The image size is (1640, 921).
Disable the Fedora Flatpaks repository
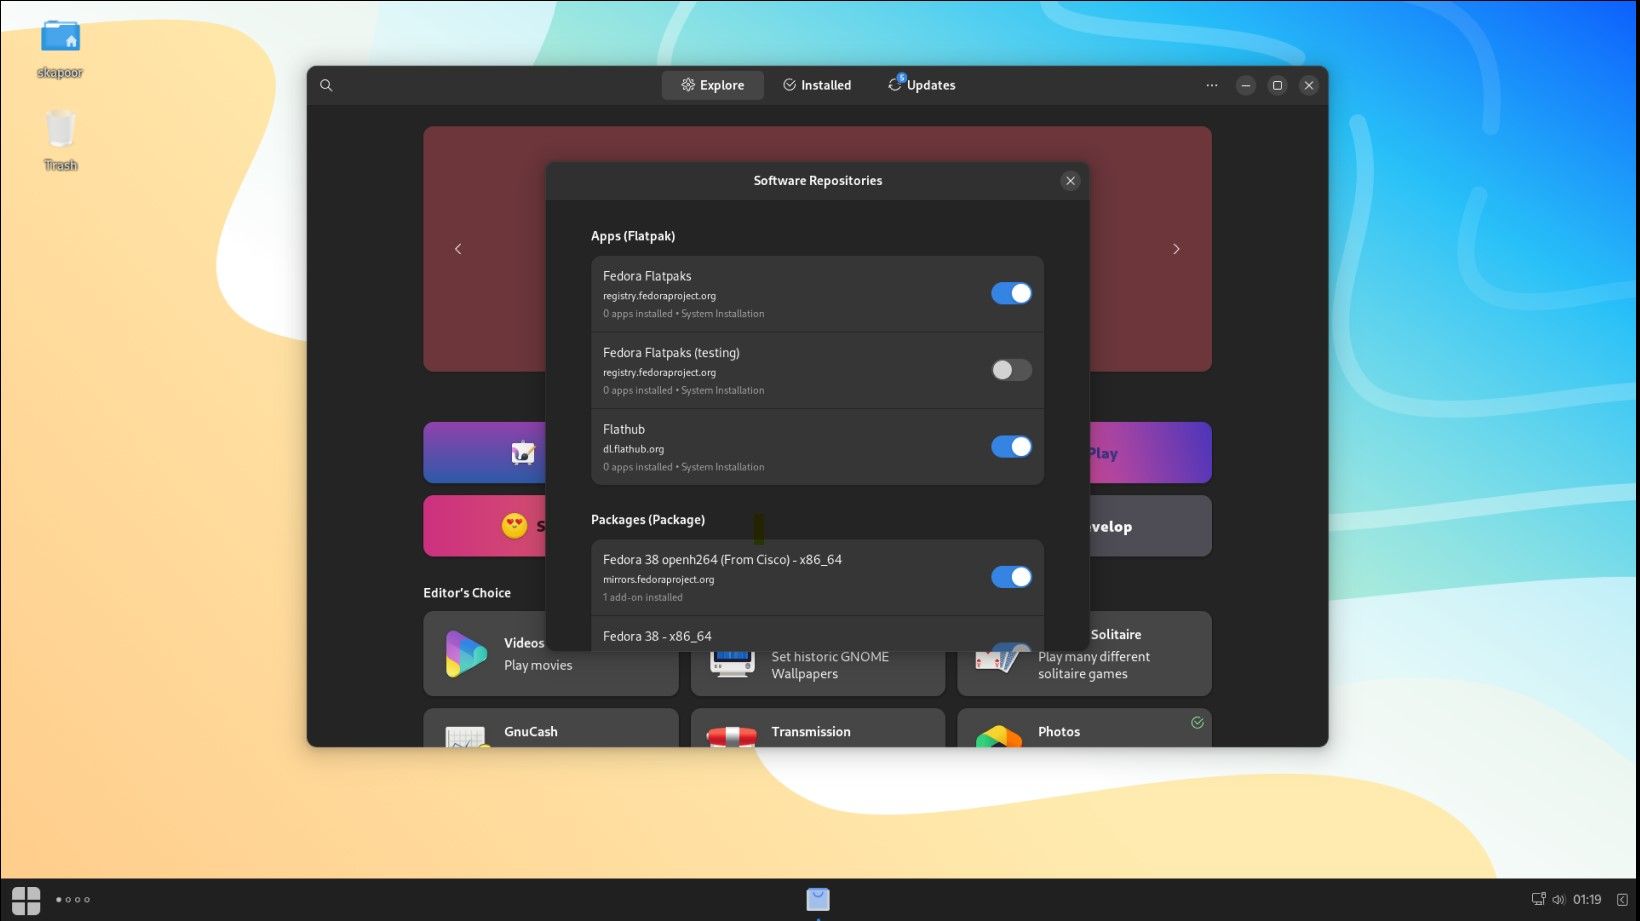click(1011, 293)
